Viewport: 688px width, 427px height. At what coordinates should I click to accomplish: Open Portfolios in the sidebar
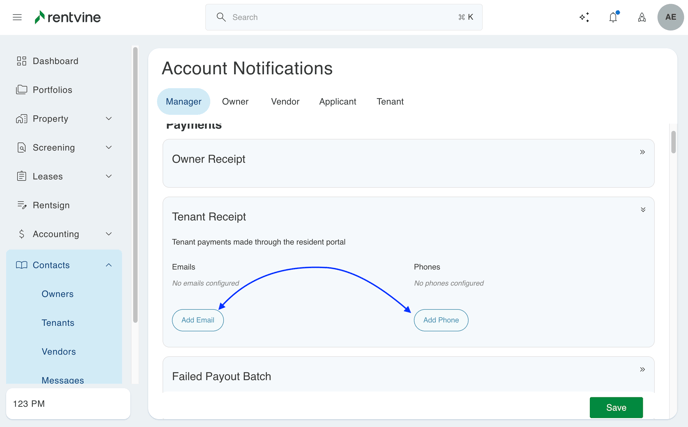click(x=52, y=90)
